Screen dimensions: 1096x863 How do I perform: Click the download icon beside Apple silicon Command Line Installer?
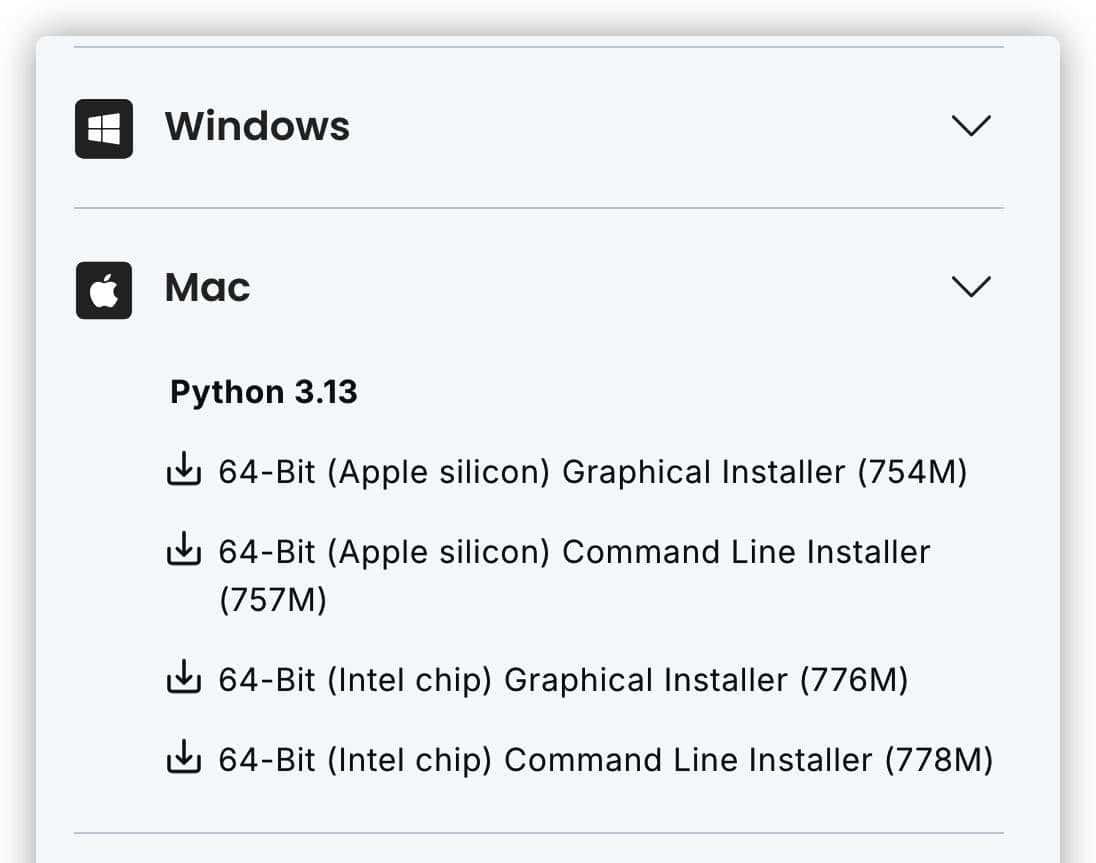(186, 550)
